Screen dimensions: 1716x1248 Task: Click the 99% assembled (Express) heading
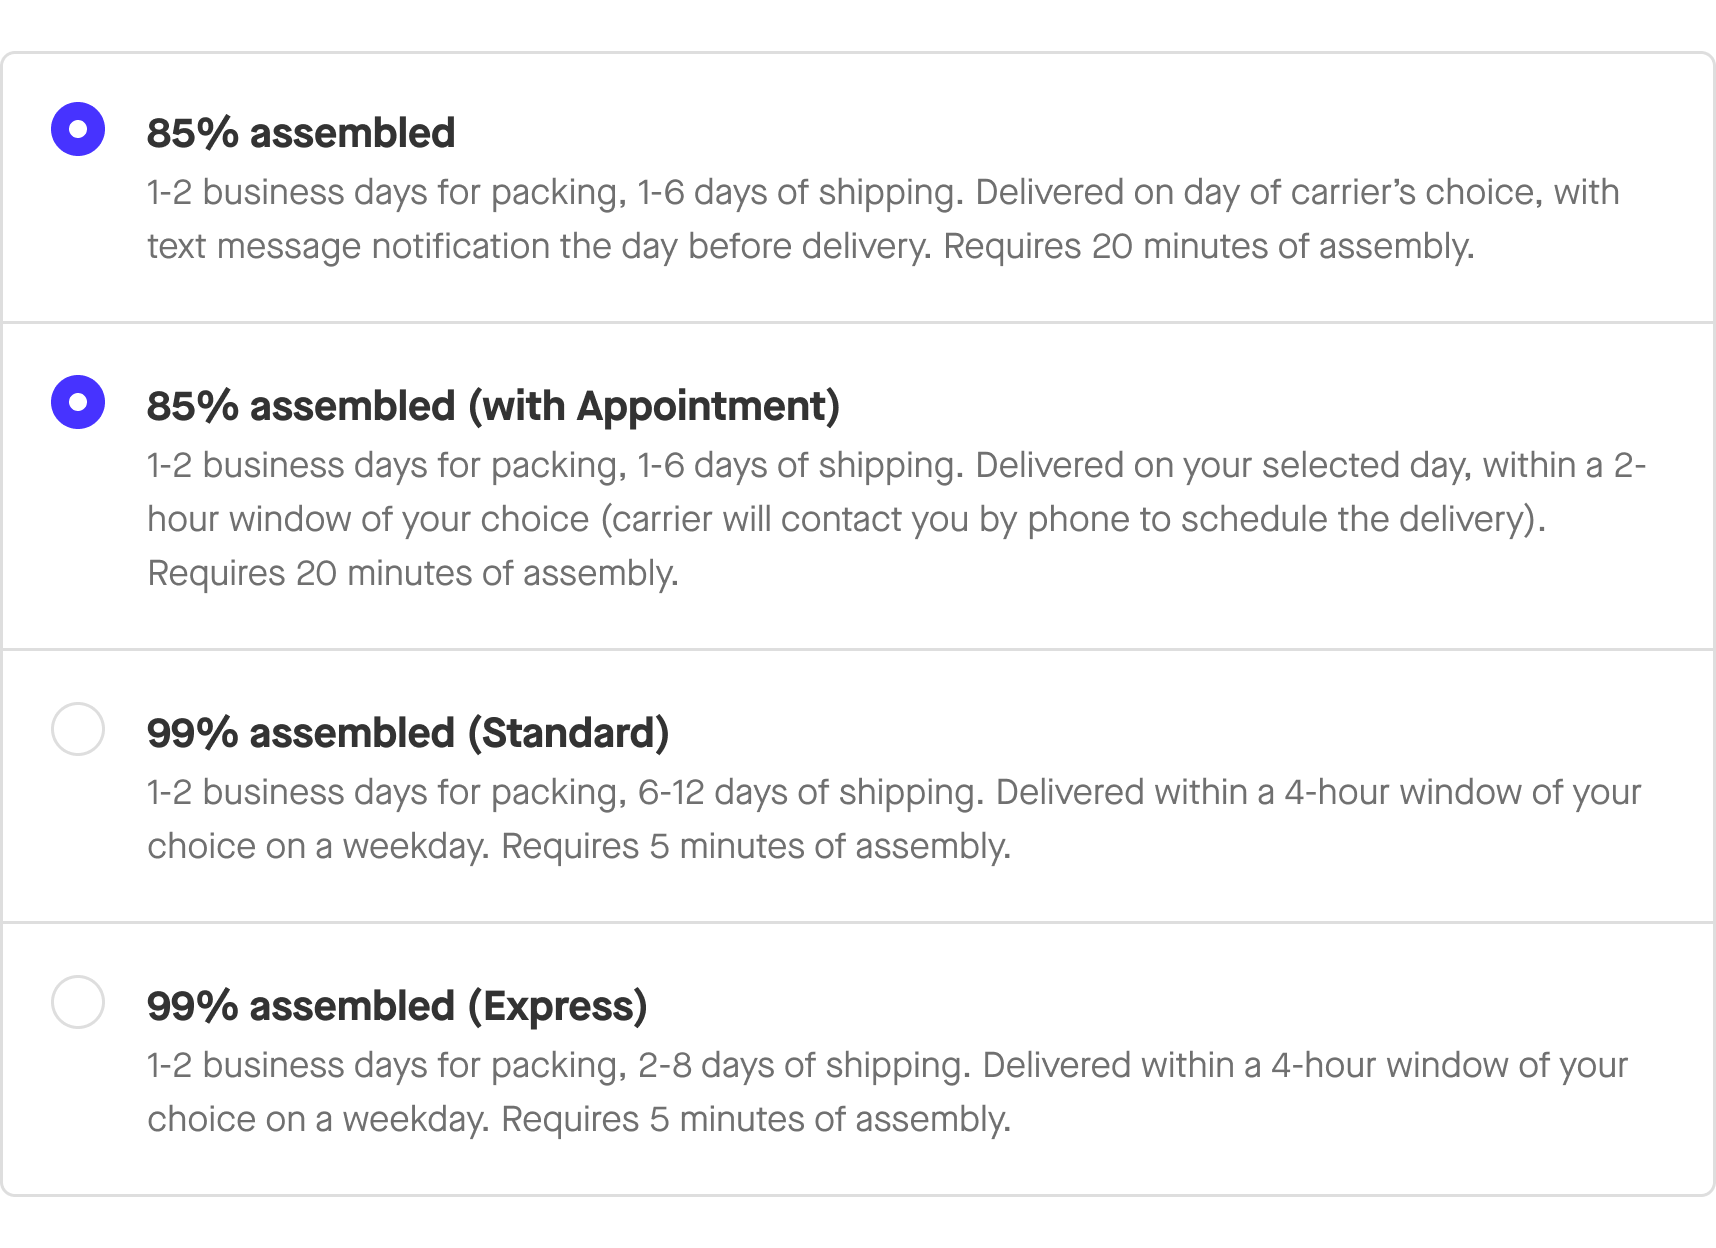pyautogui.click(x=397, y=1007)
